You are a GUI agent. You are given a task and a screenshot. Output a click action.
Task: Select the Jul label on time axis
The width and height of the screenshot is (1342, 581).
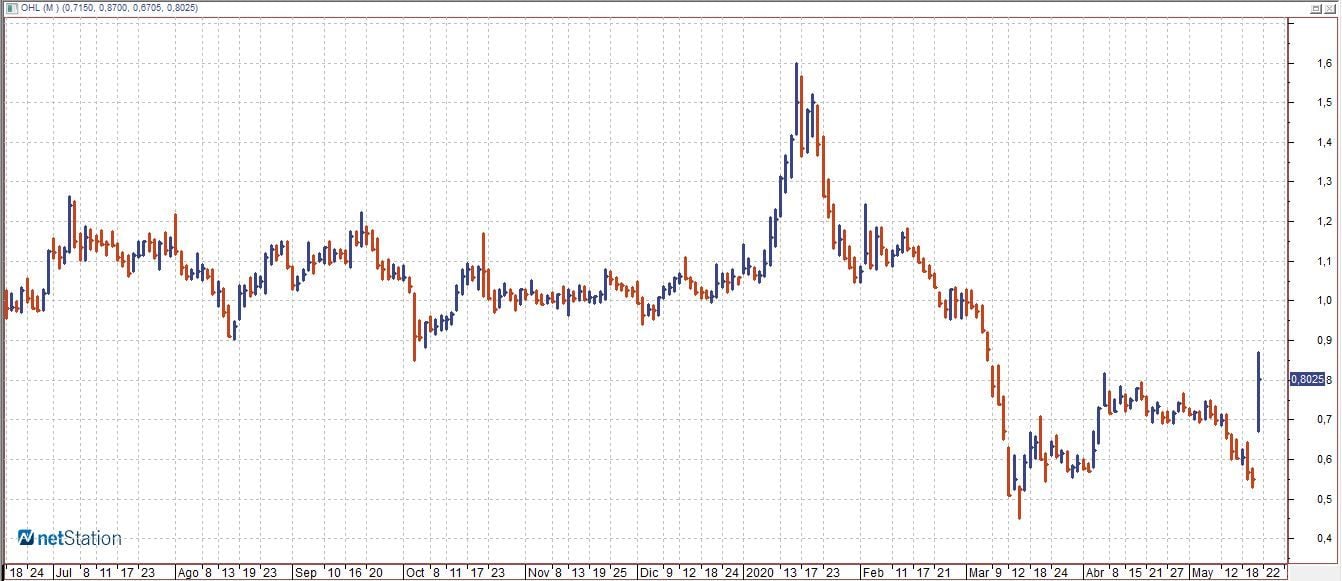[x=64, y=573]
